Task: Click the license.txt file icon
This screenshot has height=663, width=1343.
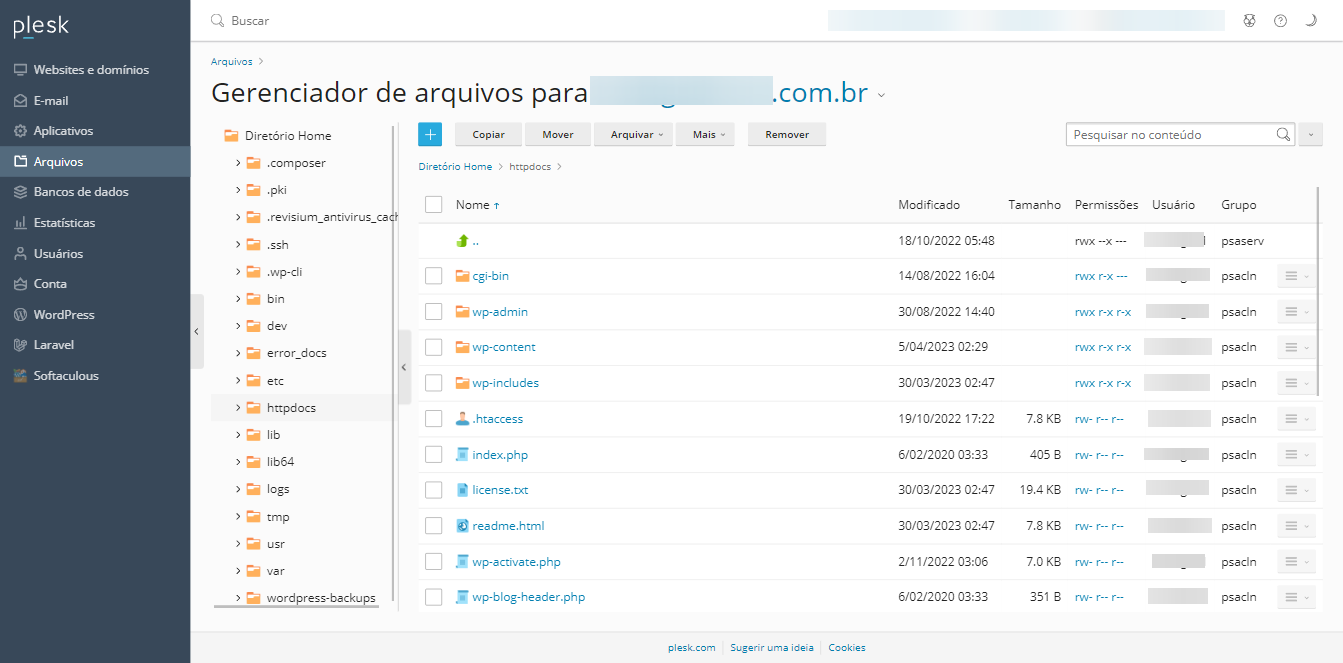Action: tap(462, 490)
